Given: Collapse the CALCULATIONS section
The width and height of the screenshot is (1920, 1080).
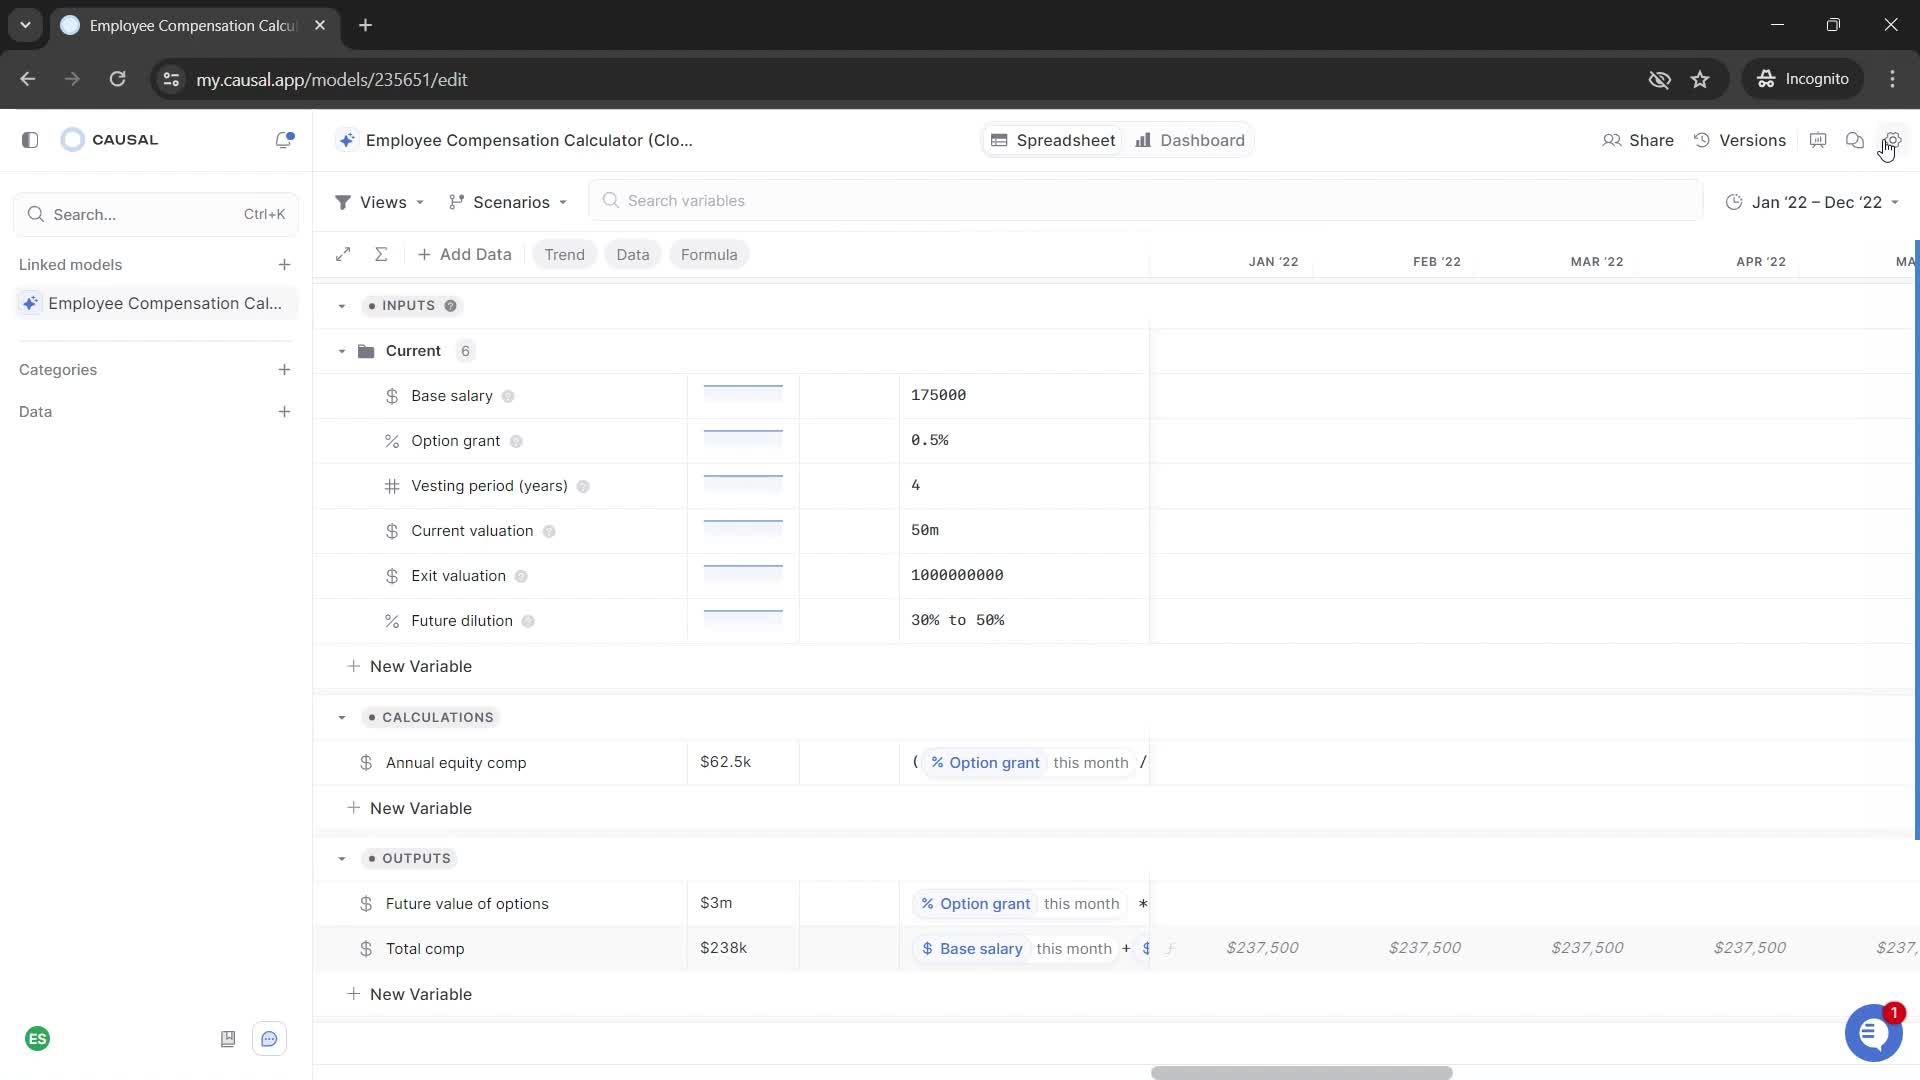Looking at the screenshot, I should pyautogui.click(x=342, y=718).
